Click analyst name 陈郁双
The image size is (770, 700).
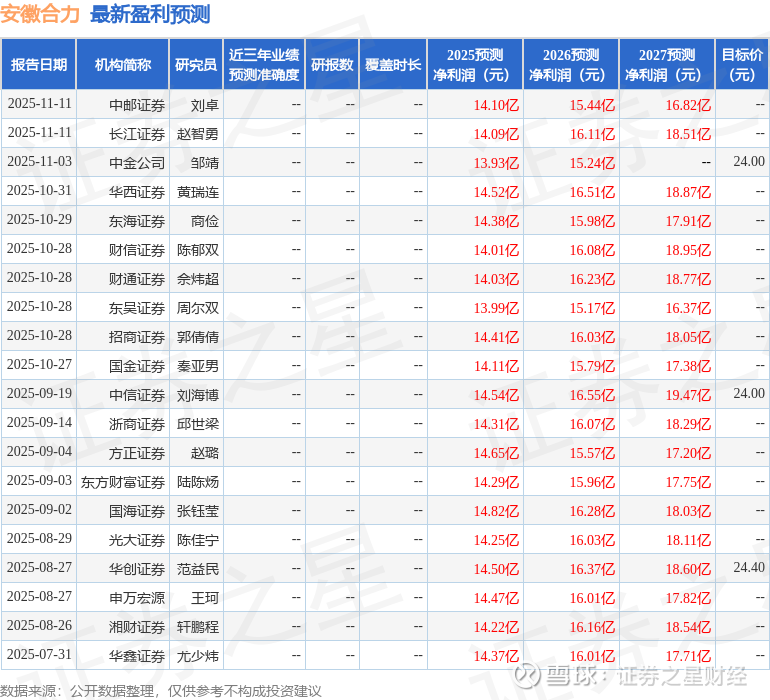click(198, 250)
